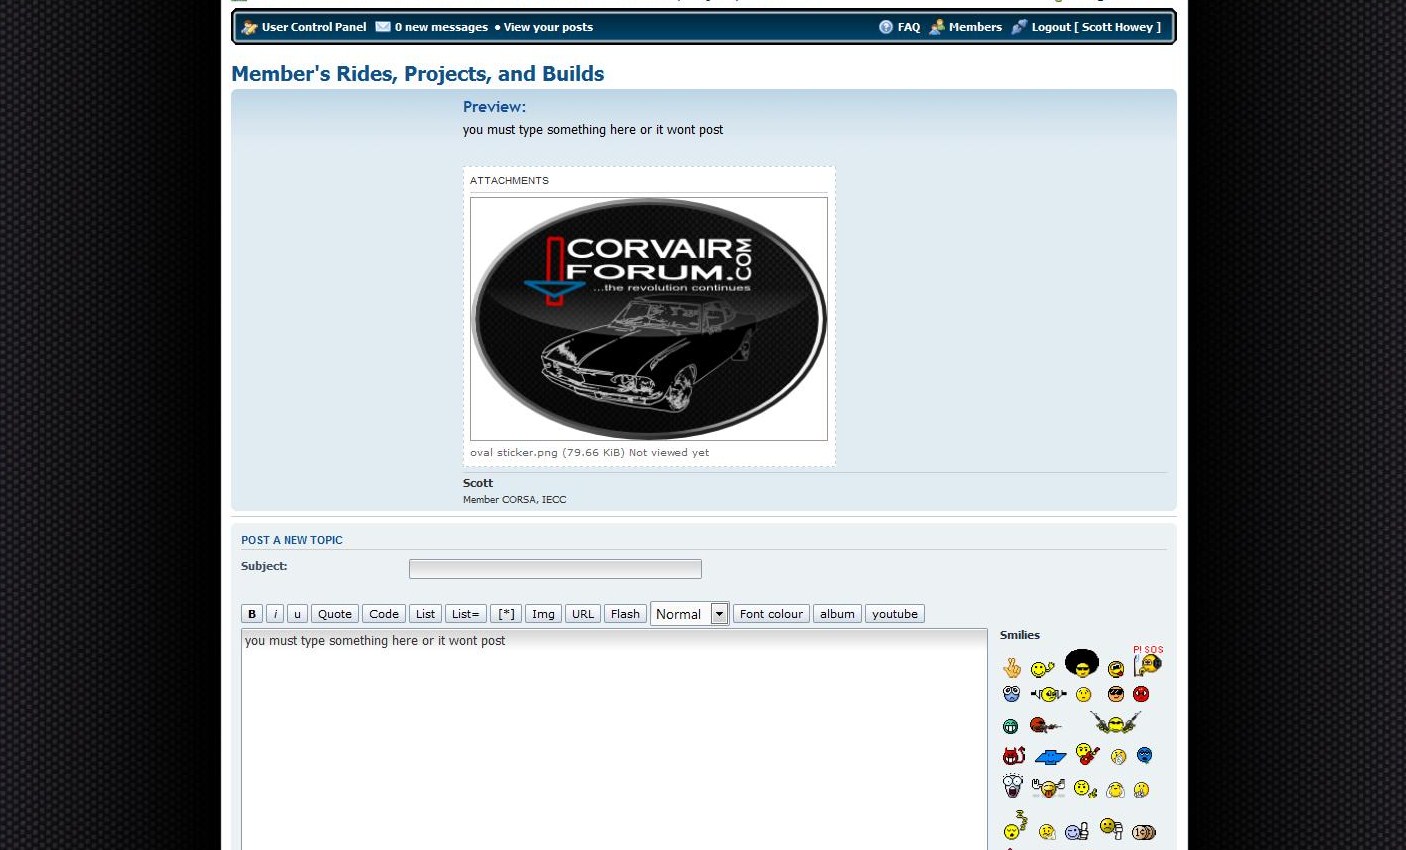Viewport: 1406px width, 850px height.
Task: Insert the P! SOS headset smiley
Action: point(1148,661)
